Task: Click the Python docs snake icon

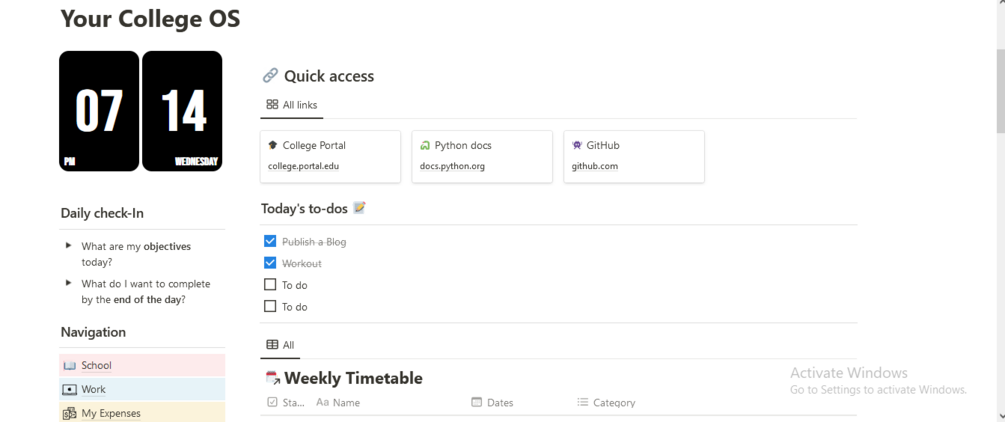Action: click(425, 145)
